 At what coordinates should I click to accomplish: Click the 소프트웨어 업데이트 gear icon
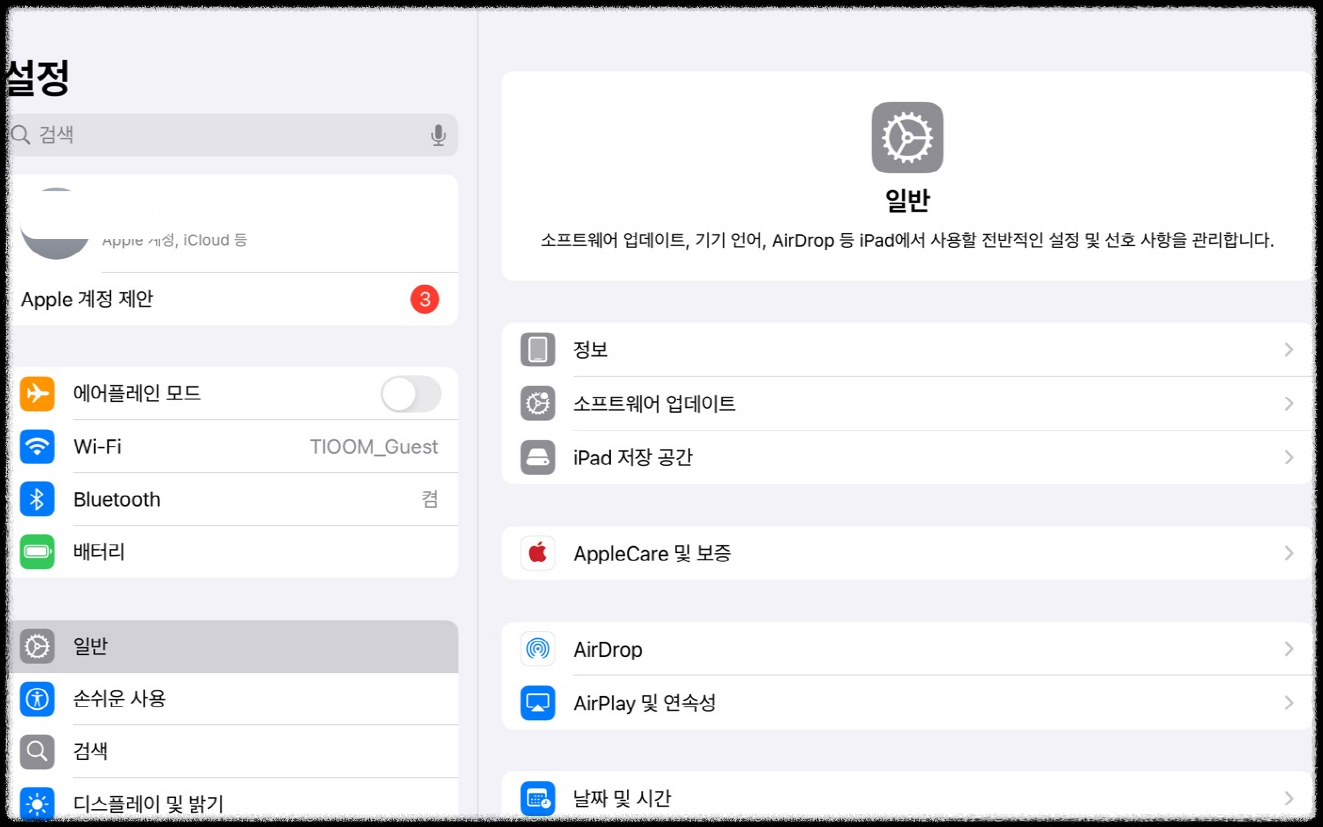537,403
